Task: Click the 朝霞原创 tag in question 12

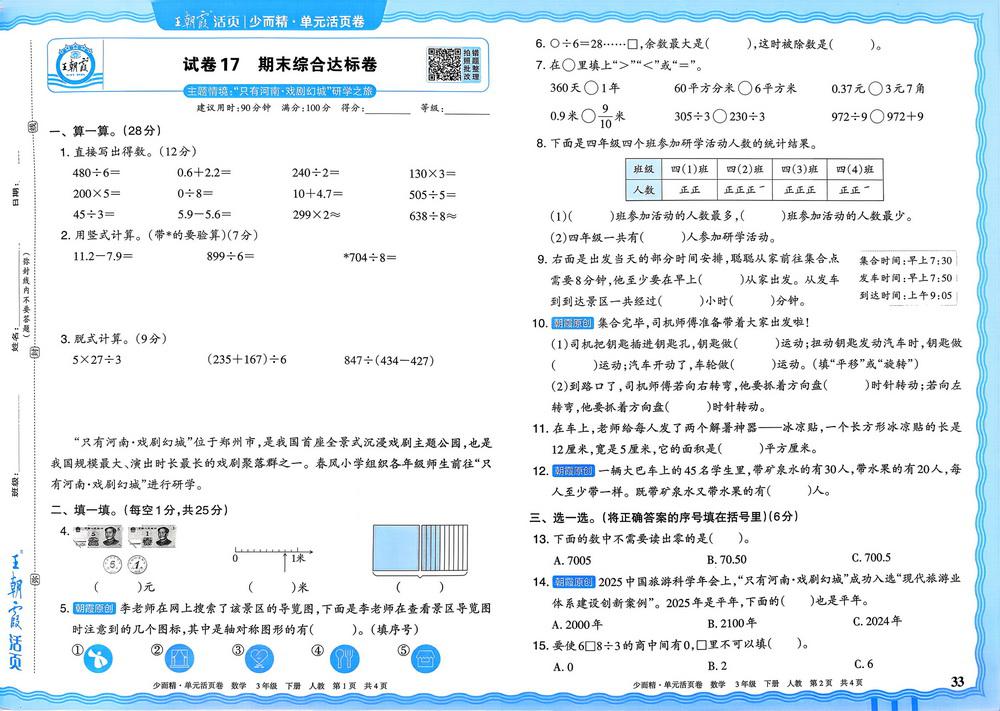Action: pos(572,471)
